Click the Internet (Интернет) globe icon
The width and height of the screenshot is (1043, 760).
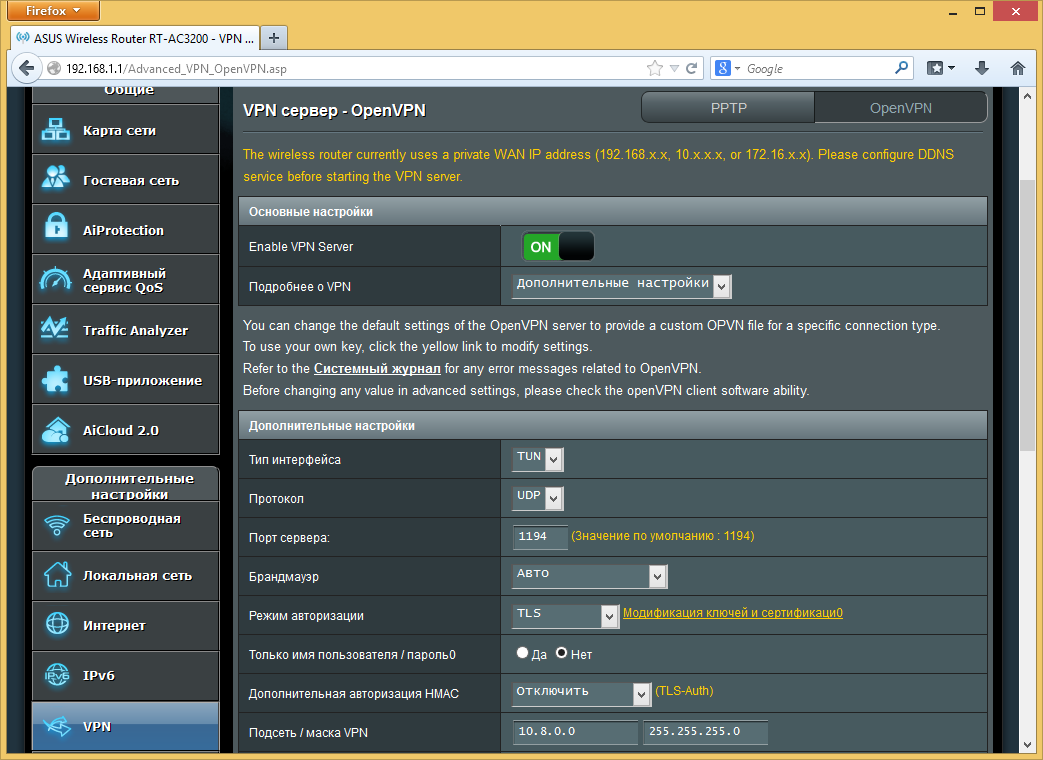(x=57, y=624)
